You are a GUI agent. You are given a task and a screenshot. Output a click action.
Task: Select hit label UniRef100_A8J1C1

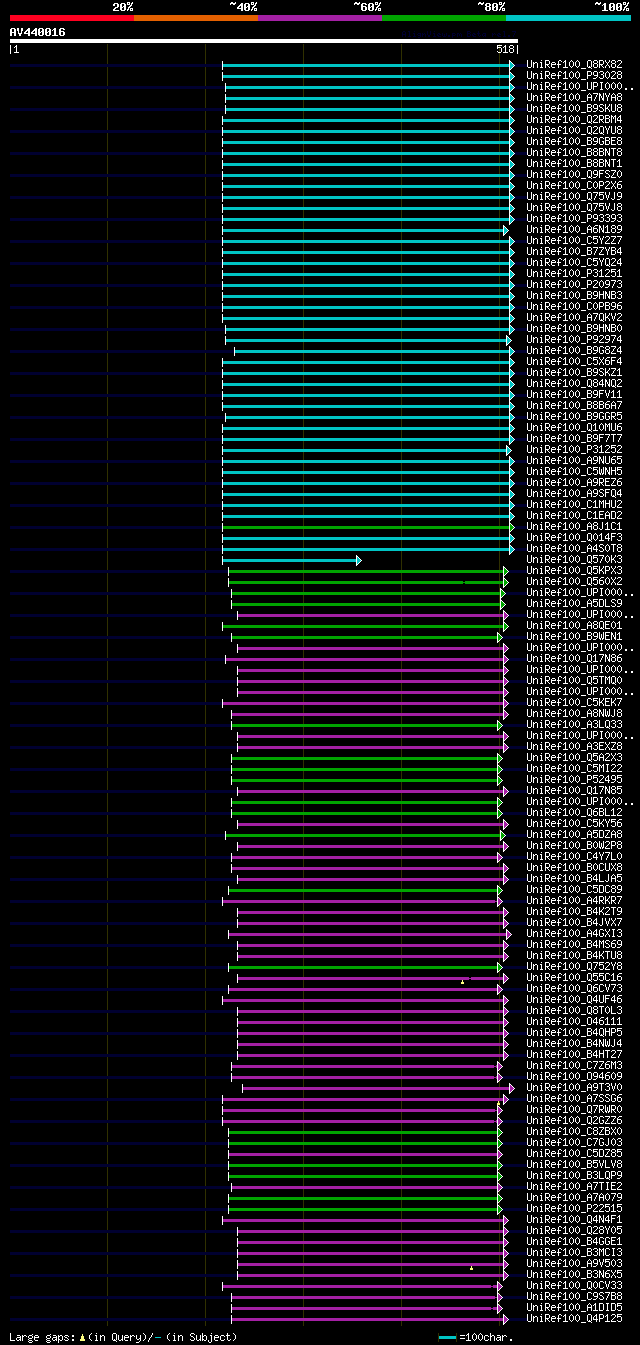click(574, 526)
